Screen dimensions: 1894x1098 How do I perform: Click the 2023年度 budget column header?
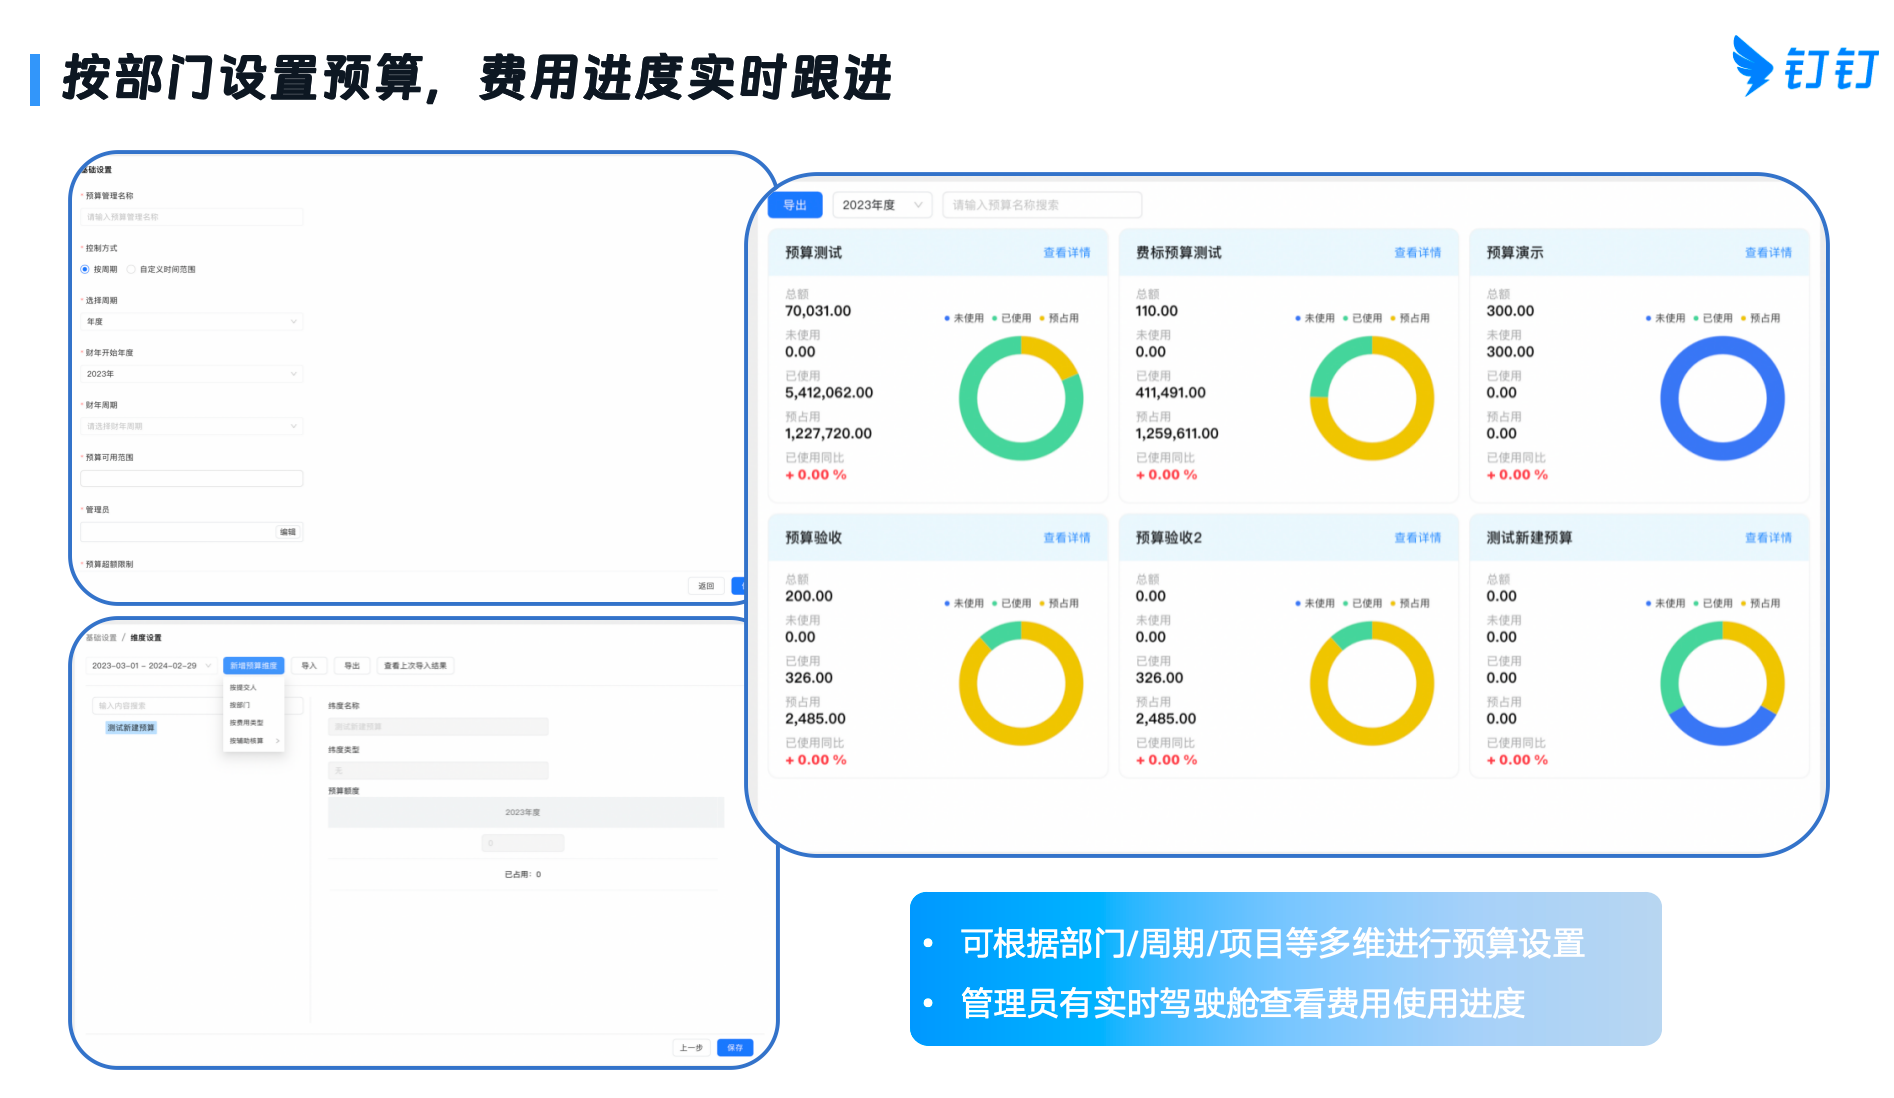tap(526, 812)
